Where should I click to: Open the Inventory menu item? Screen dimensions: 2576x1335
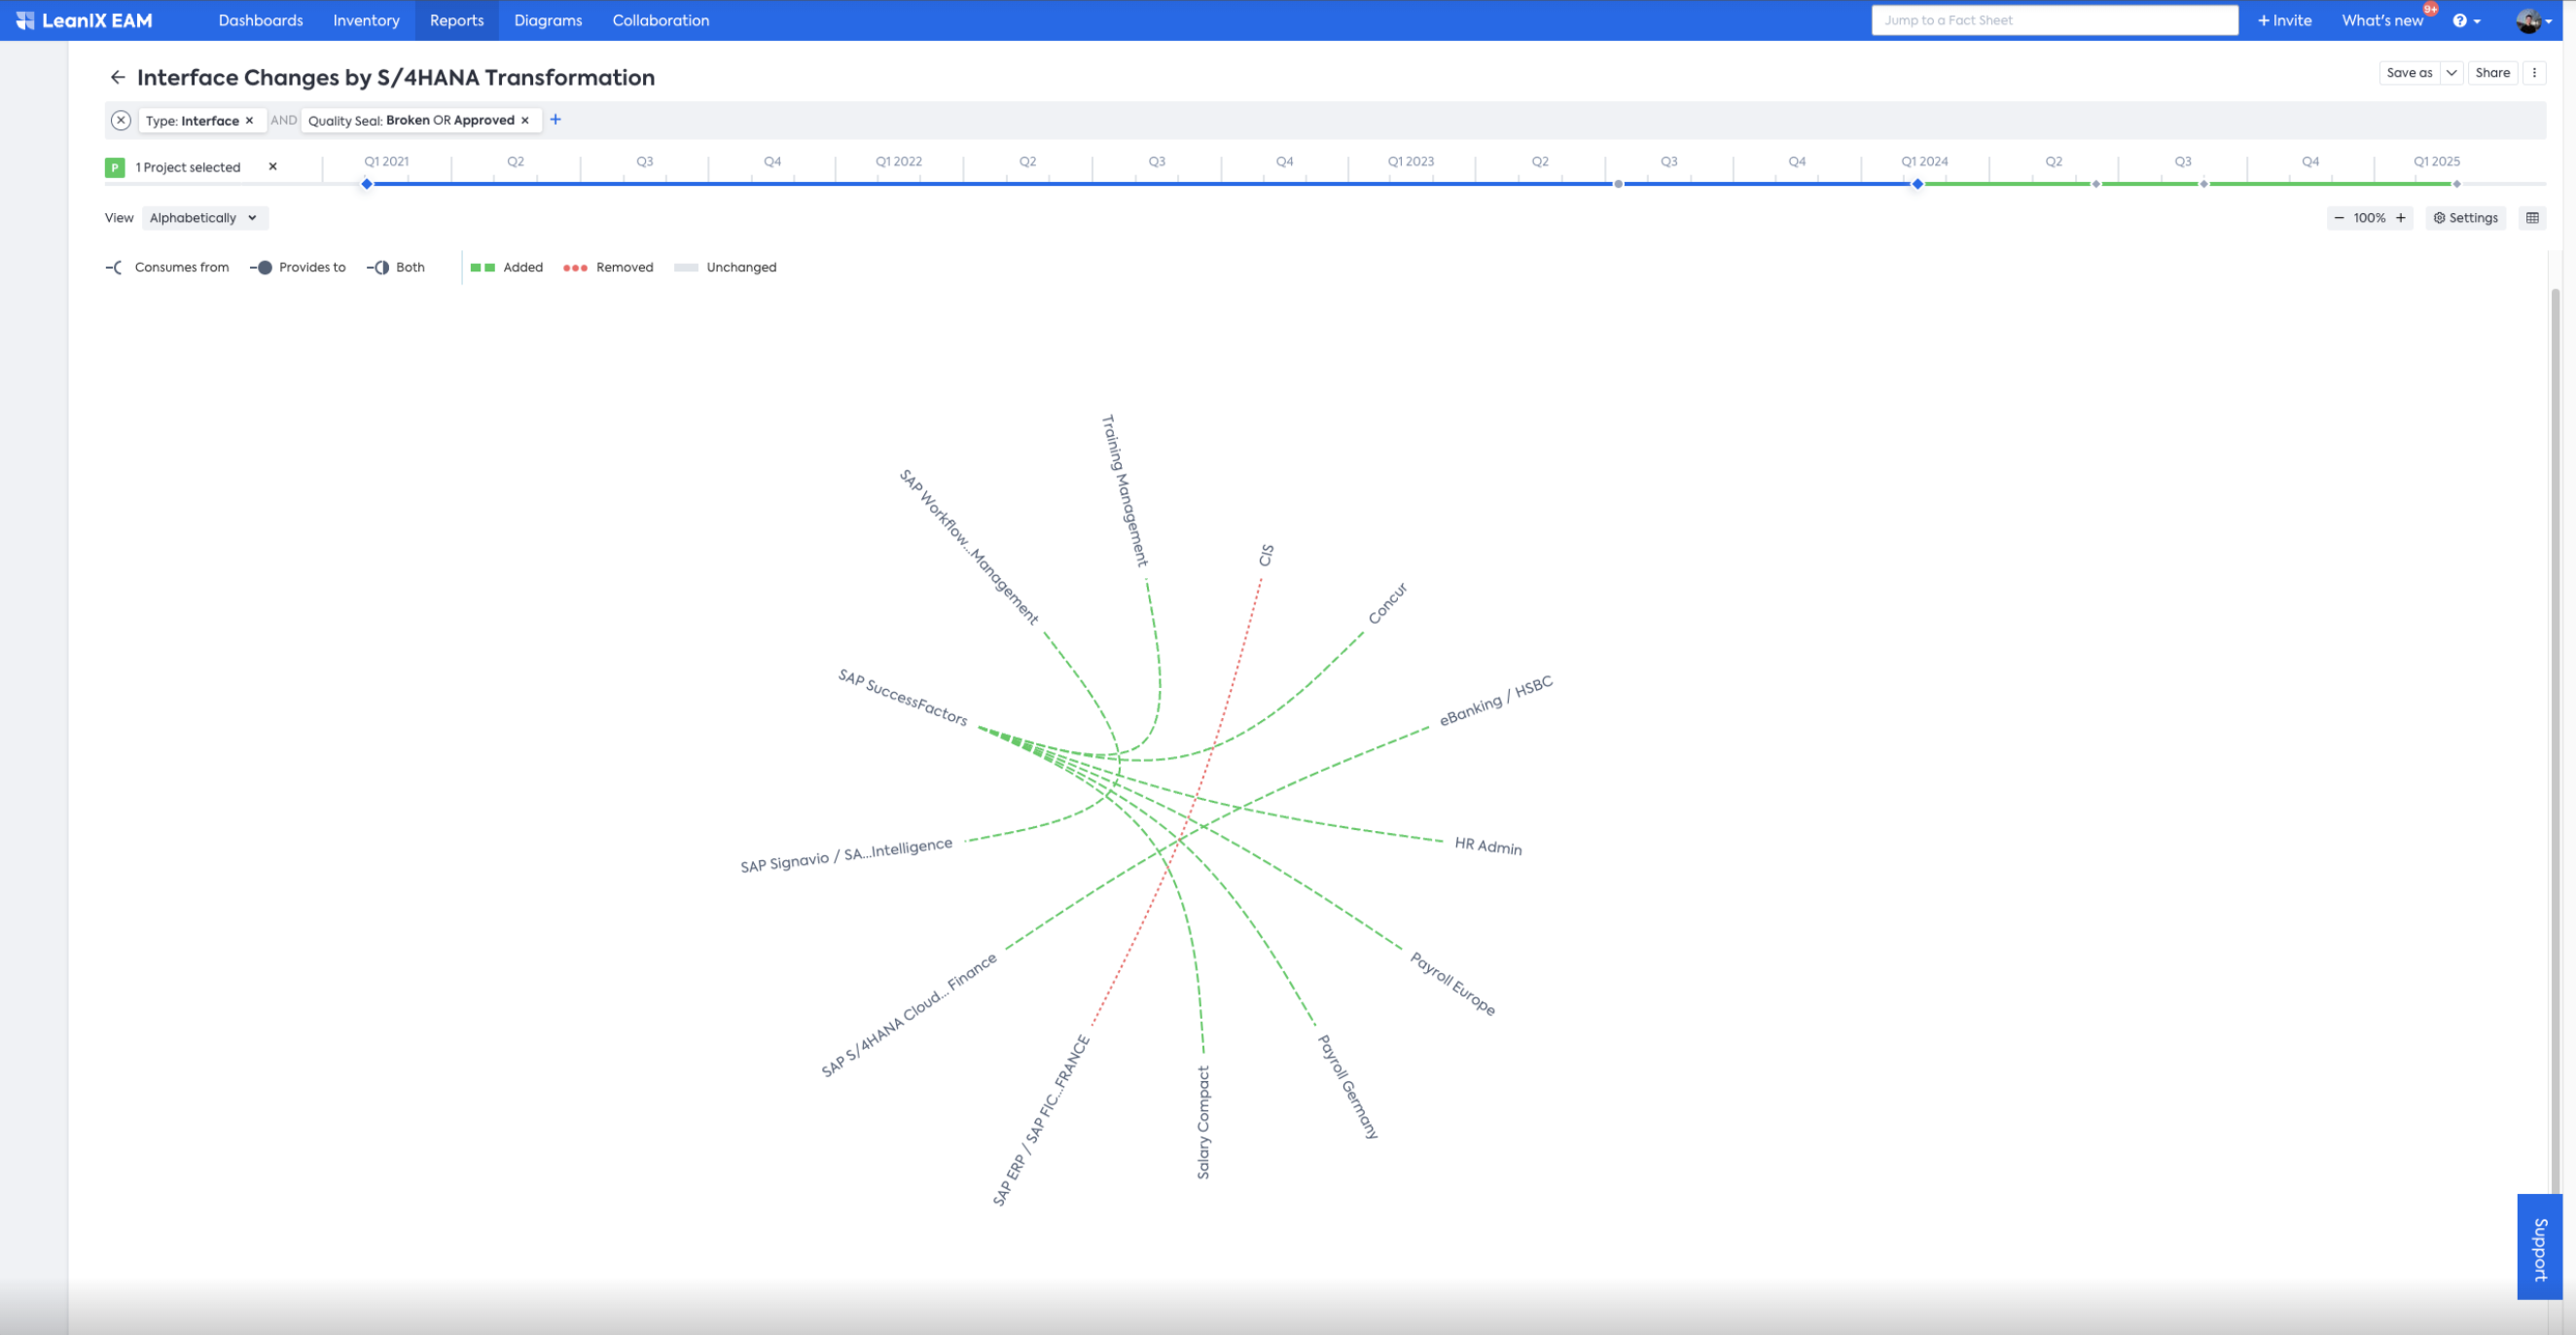click(366, 21)
